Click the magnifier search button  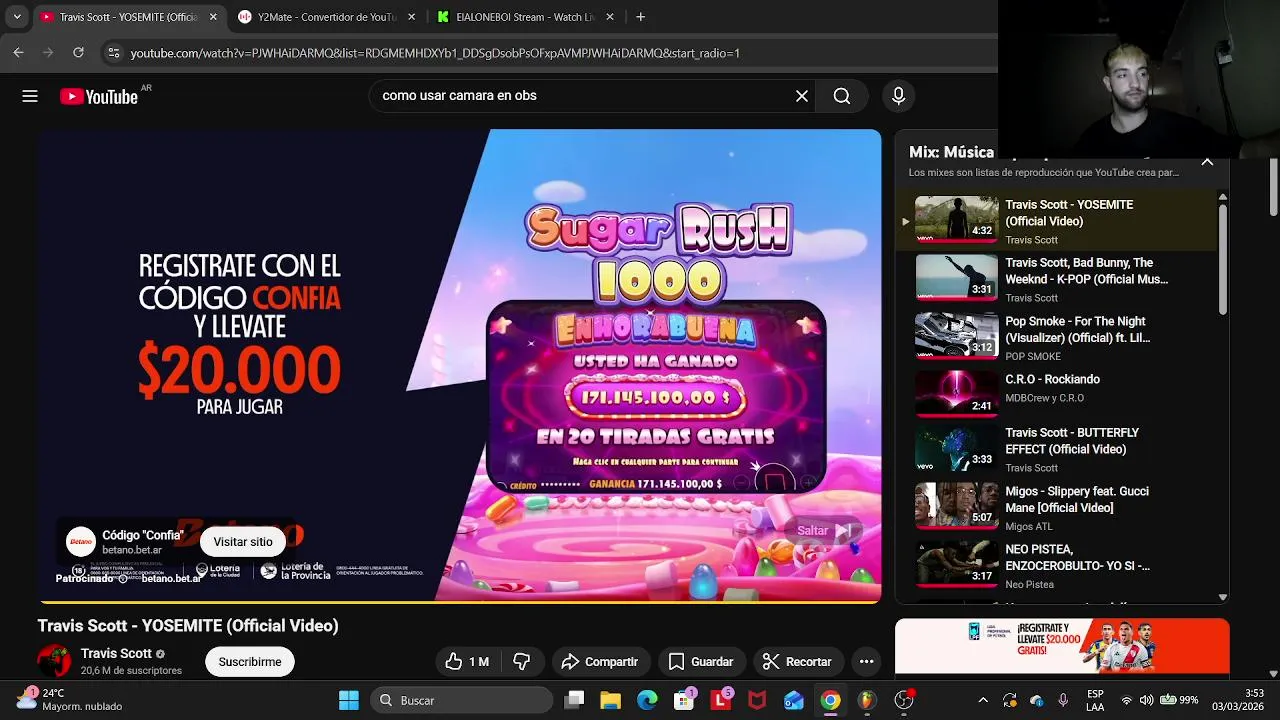842,96
